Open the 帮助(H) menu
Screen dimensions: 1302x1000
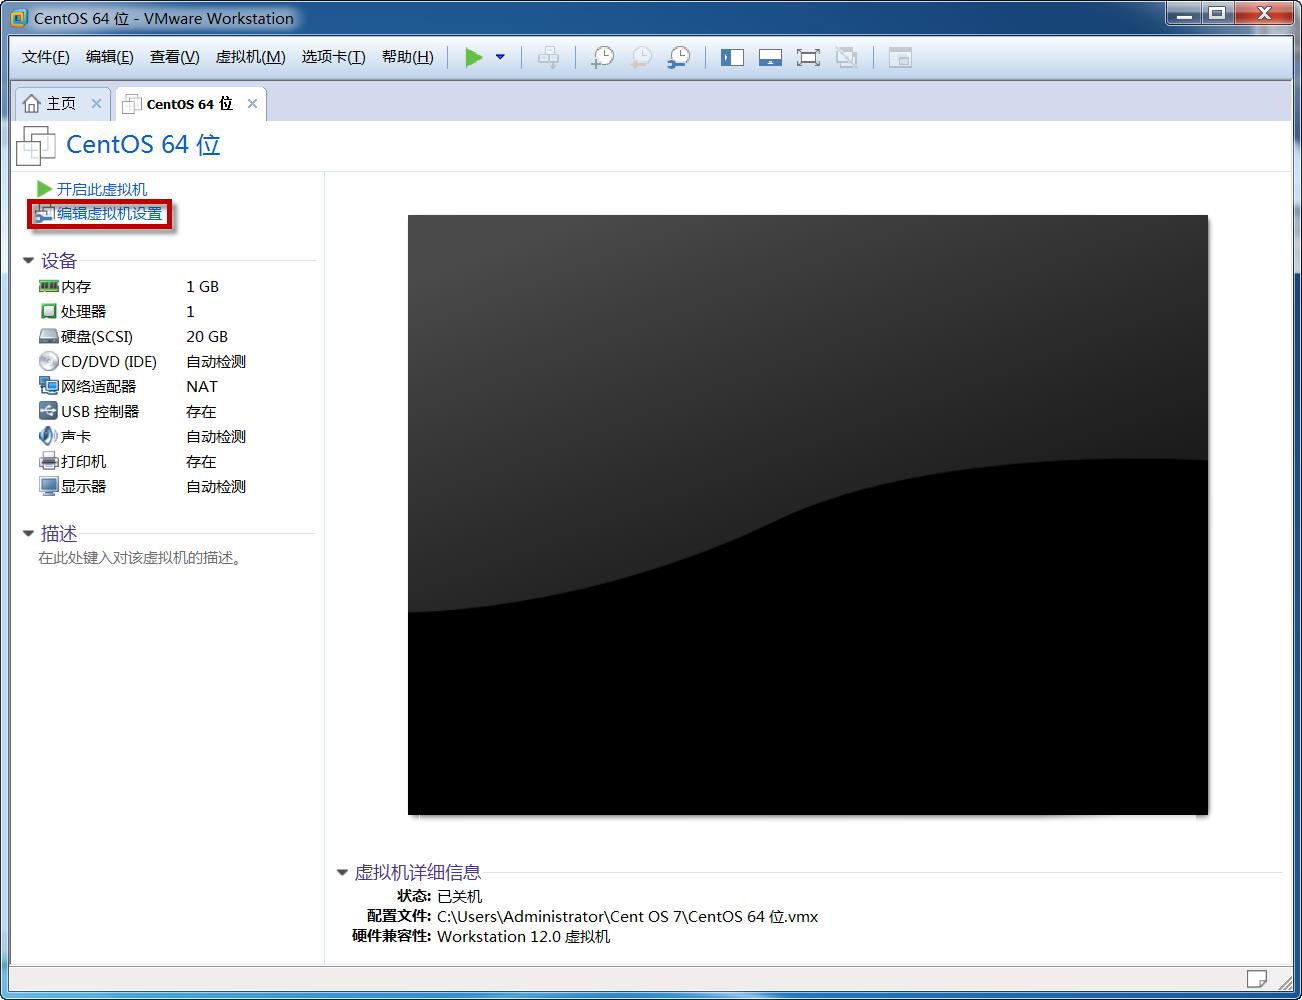(x=407, y=57)
